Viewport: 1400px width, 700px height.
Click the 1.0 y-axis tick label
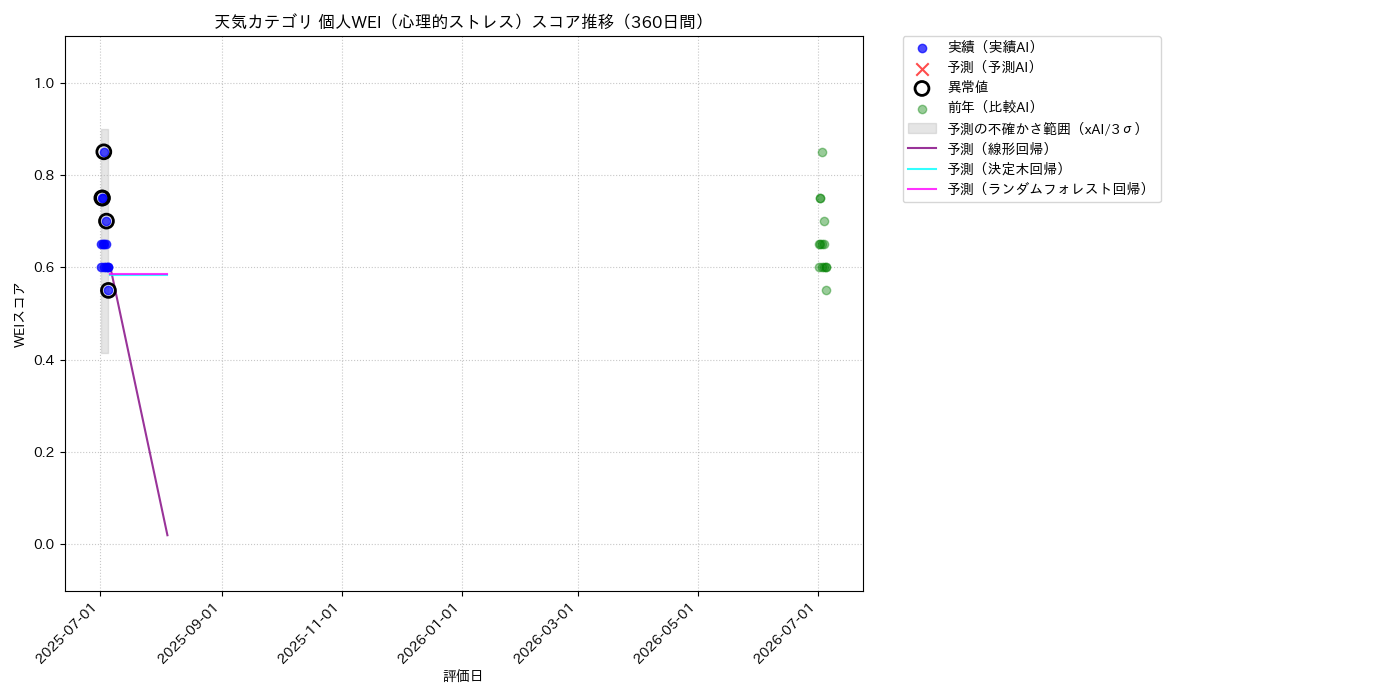point(44,83)
